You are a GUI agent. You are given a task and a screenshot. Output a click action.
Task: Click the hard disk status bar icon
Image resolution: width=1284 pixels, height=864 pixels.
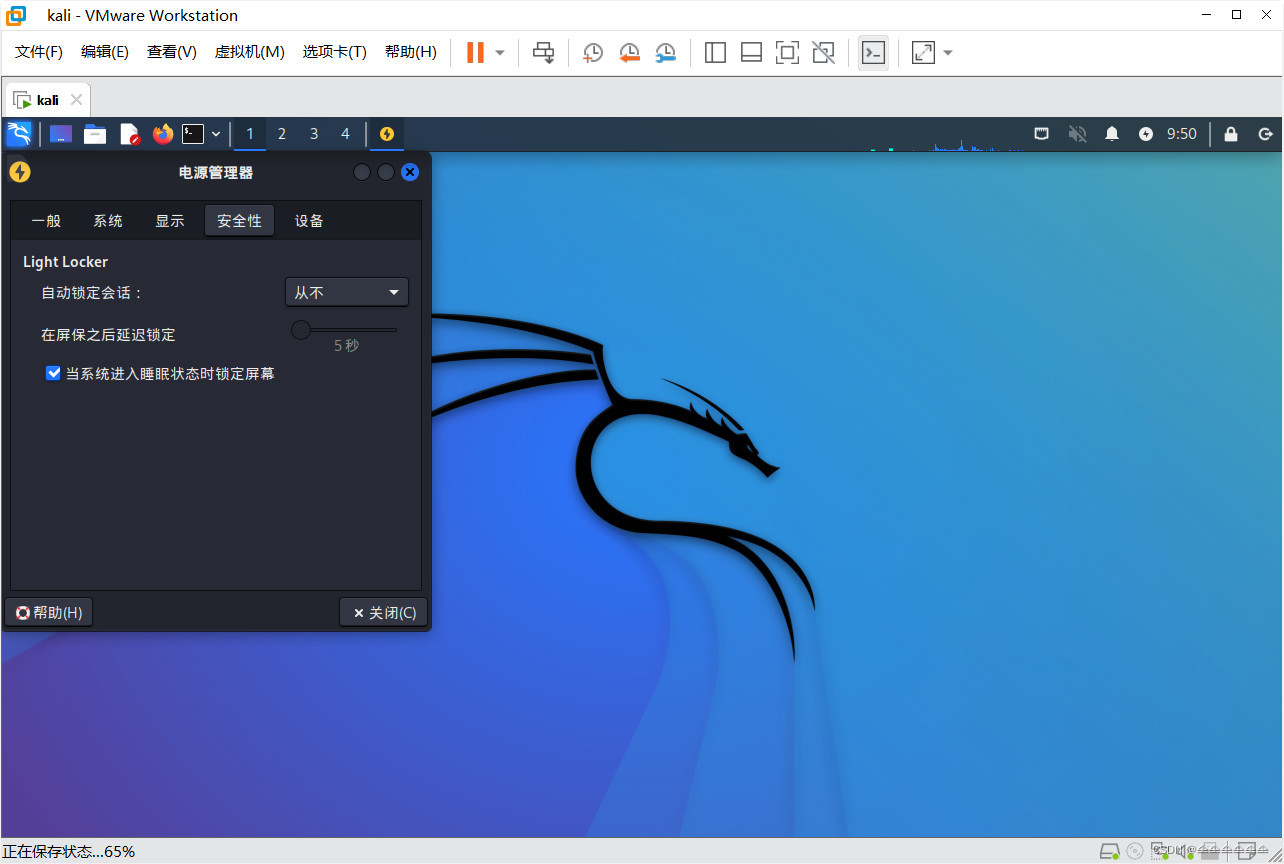(1110, 852)
